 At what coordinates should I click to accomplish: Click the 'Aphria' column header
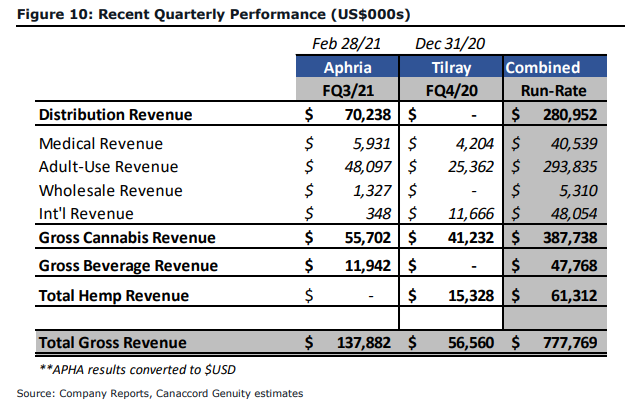click(x=348, y=67)
